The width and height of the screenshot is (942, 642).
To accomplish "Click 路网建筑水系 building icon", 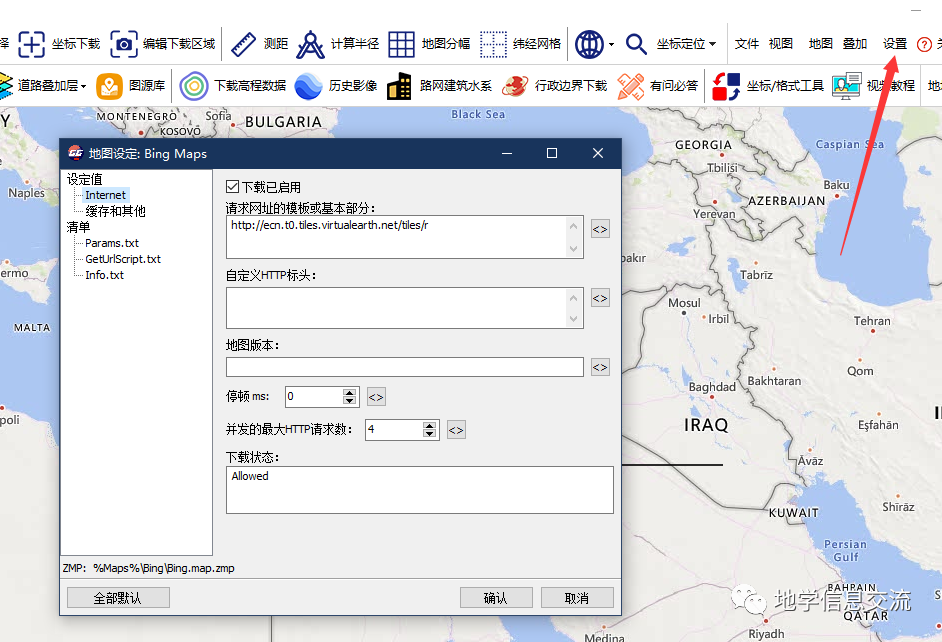I will [x=399, y=86].
